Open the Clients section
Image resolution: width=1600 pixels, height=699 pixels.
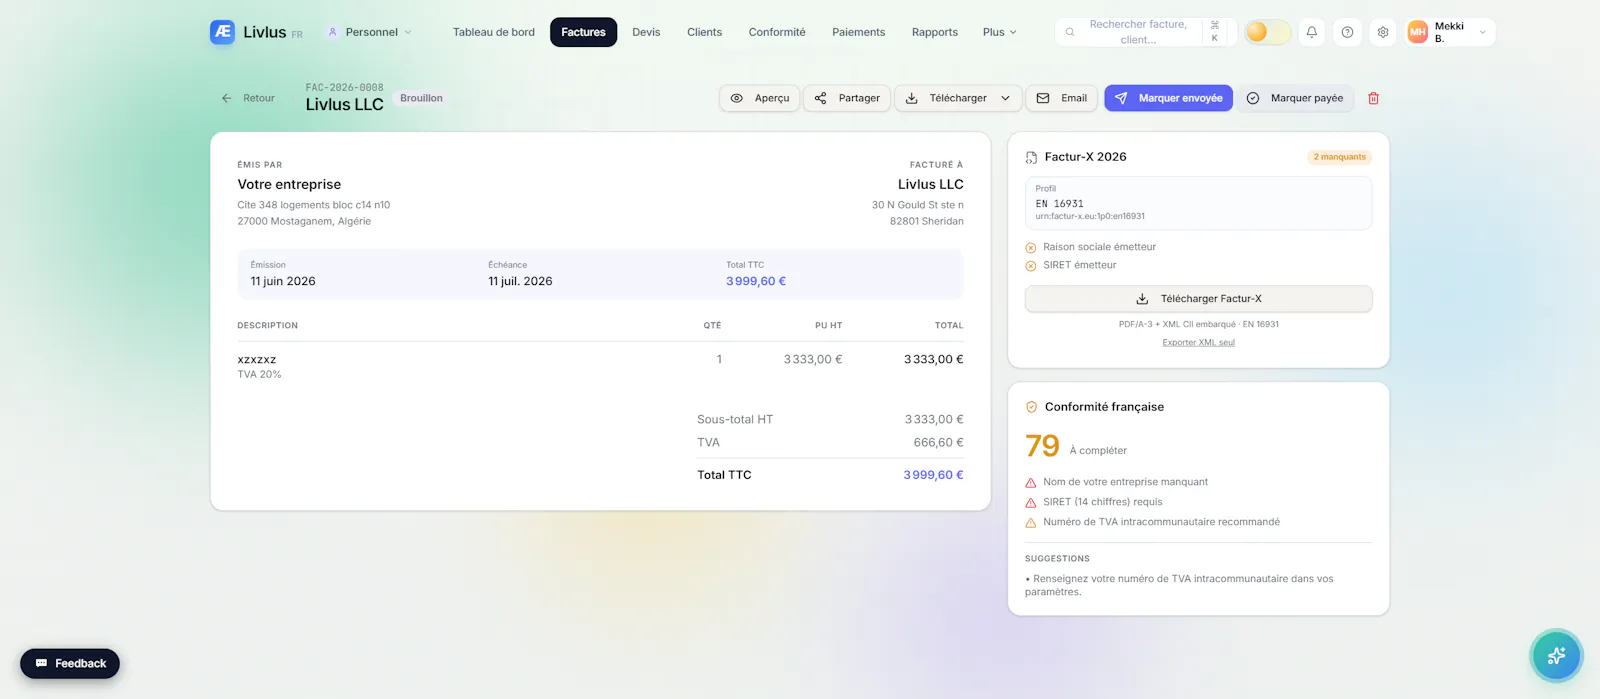(704, 32)
